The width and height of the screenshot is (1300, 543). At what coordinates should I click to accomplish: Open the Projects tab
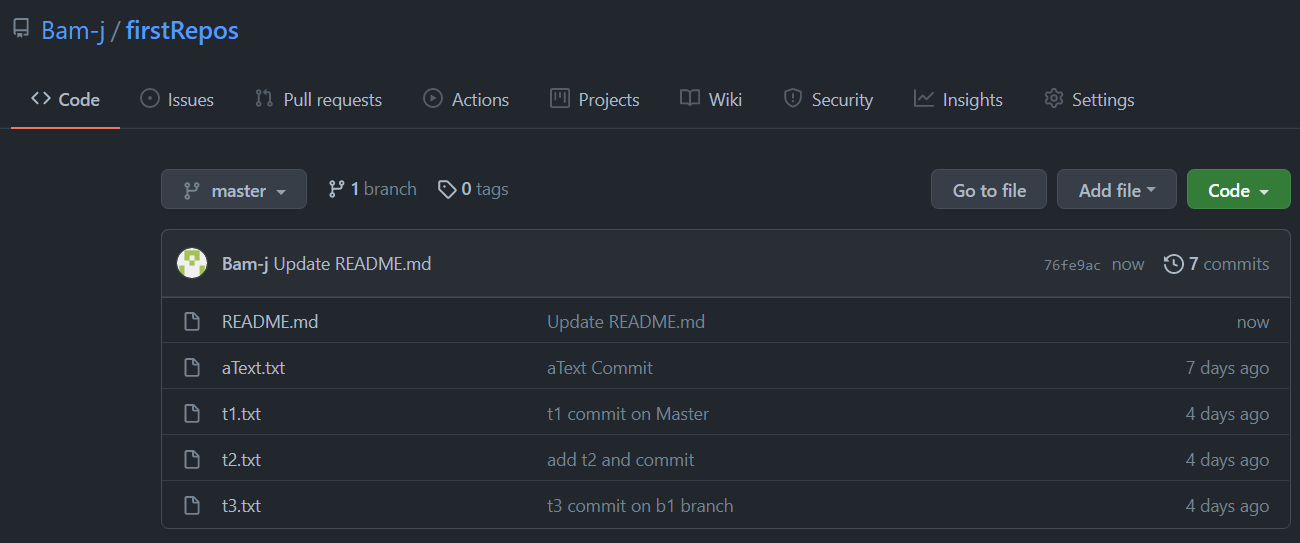pos(594,99)
